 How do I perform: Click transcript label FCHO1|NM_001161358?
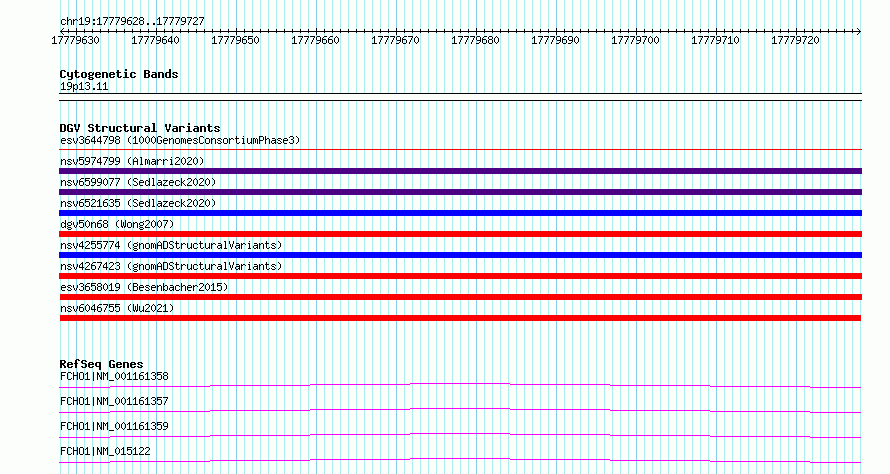tap(114, 376)
